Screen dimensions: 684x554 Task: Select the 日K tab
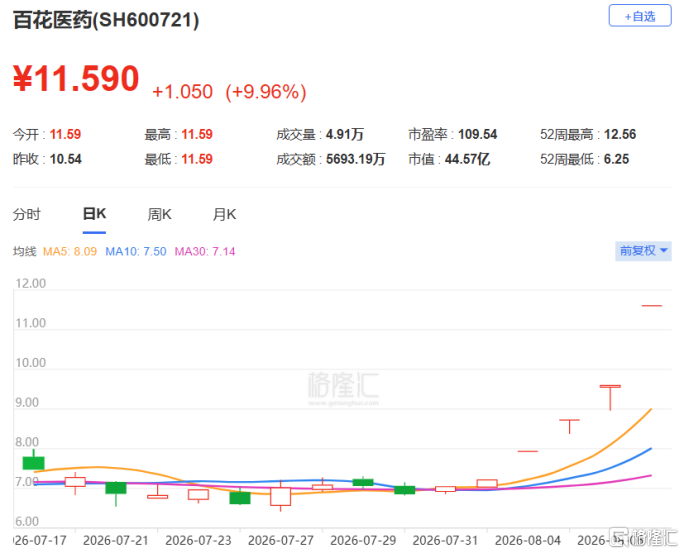tap(94, 214)
